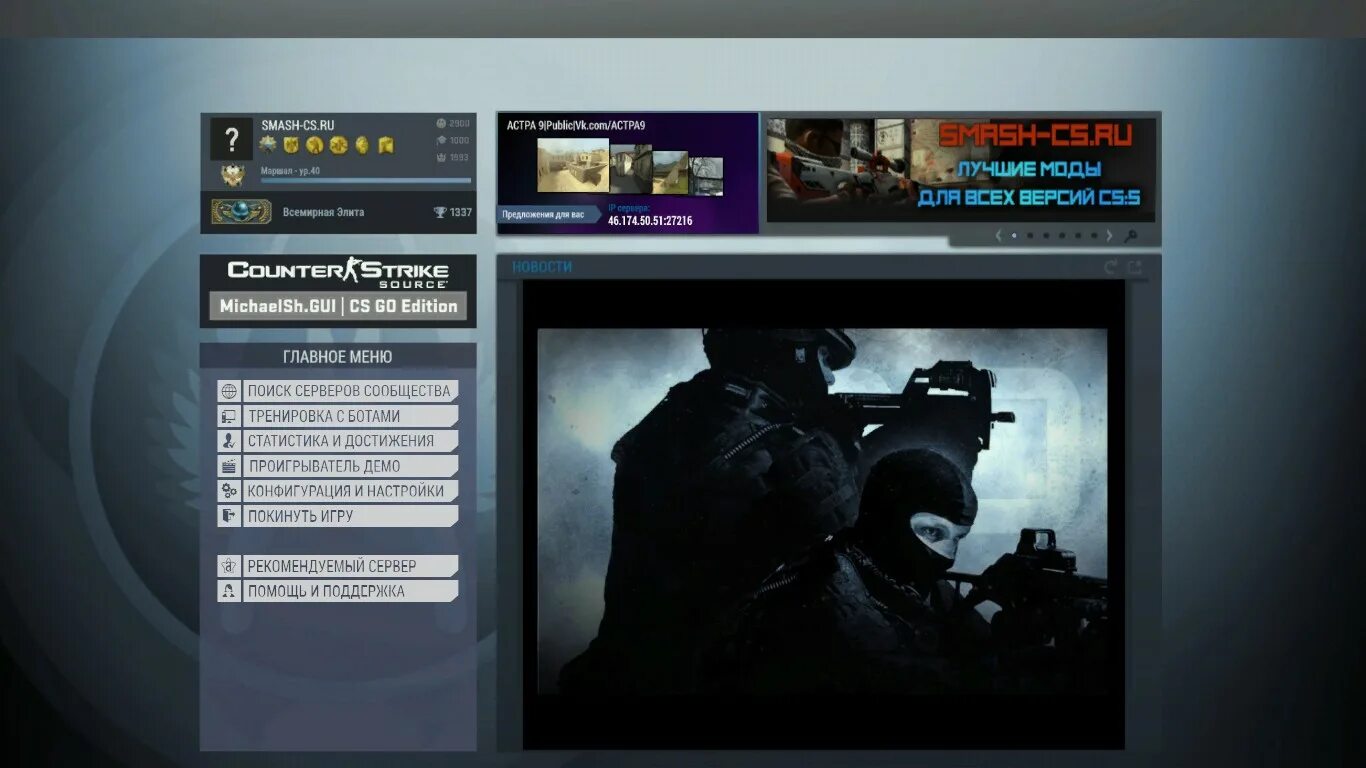Select the fifth banner pagination dot
Screen dimensions: 1366x768
(1078, 236)
